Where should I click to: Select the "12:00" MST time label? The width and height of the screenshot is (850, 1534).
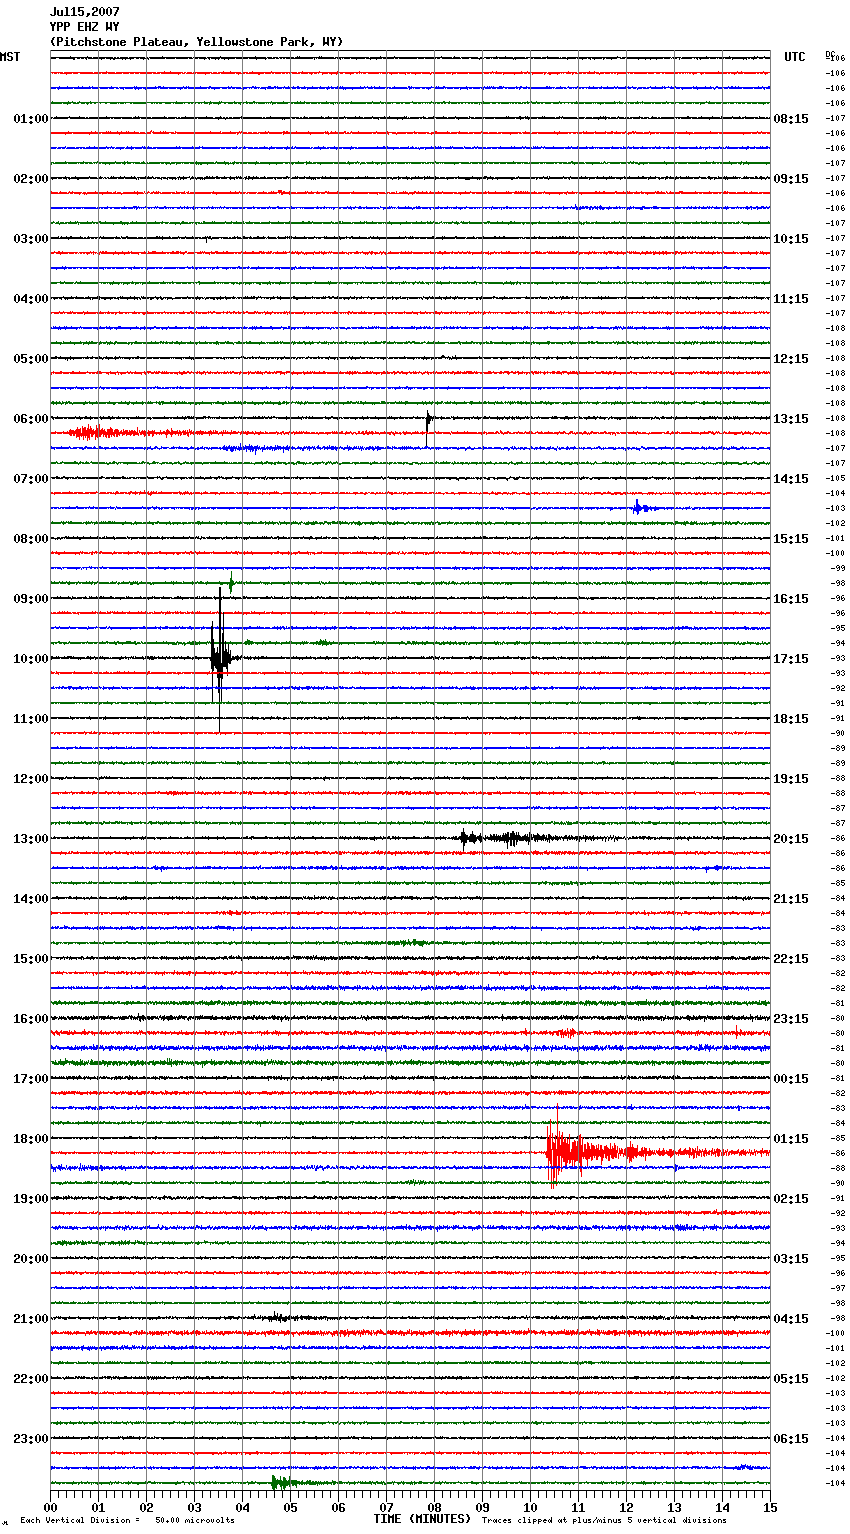[31, 779]
